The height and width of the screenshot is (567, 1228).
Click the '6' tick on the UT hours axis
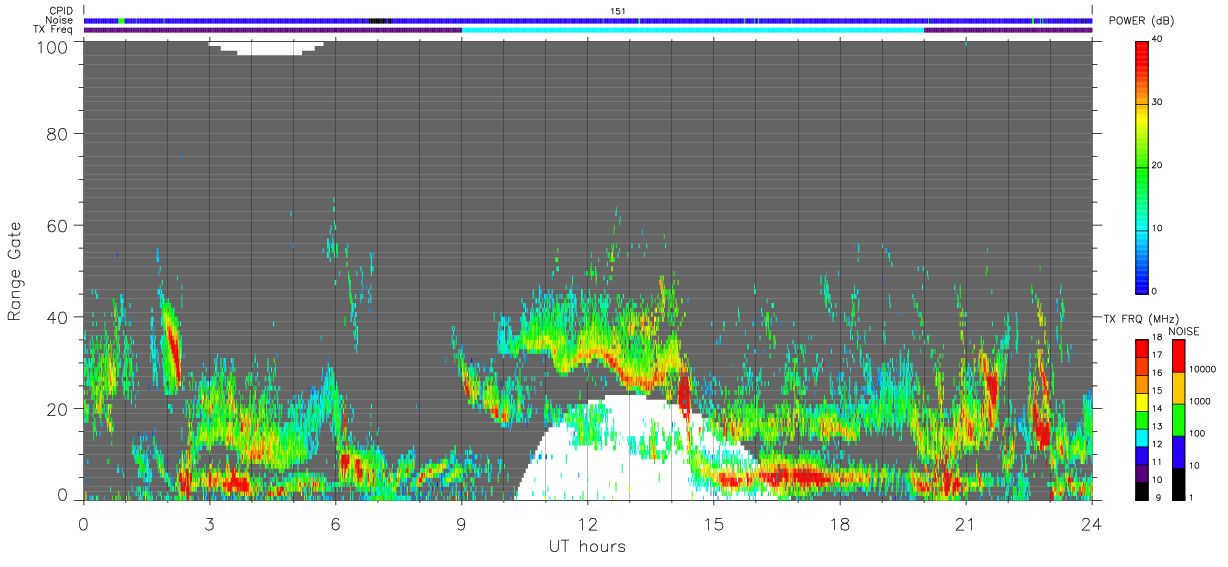pos(335,524)
